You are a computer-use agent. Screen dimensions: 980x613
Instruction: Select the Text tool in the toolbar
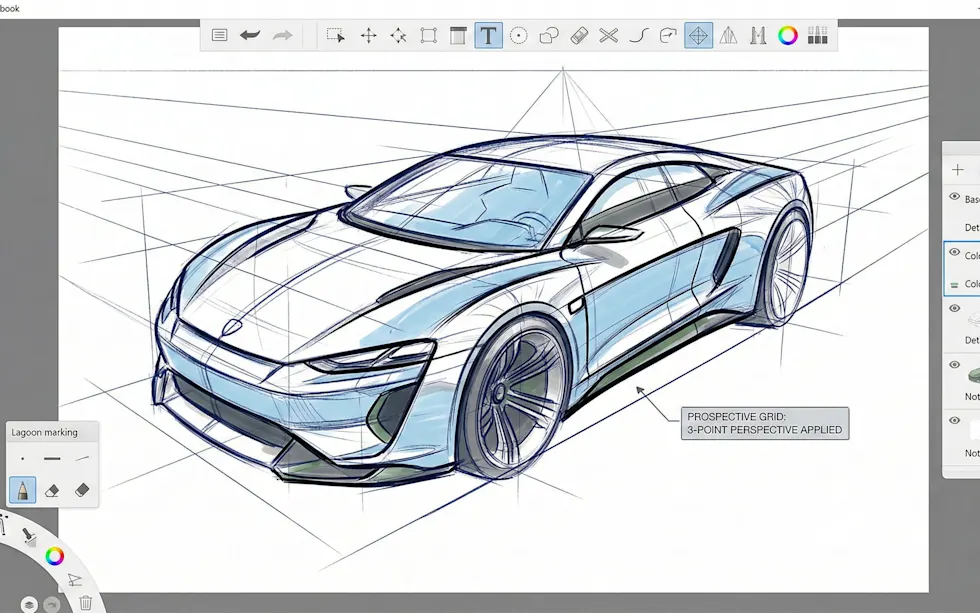[487, 36]
